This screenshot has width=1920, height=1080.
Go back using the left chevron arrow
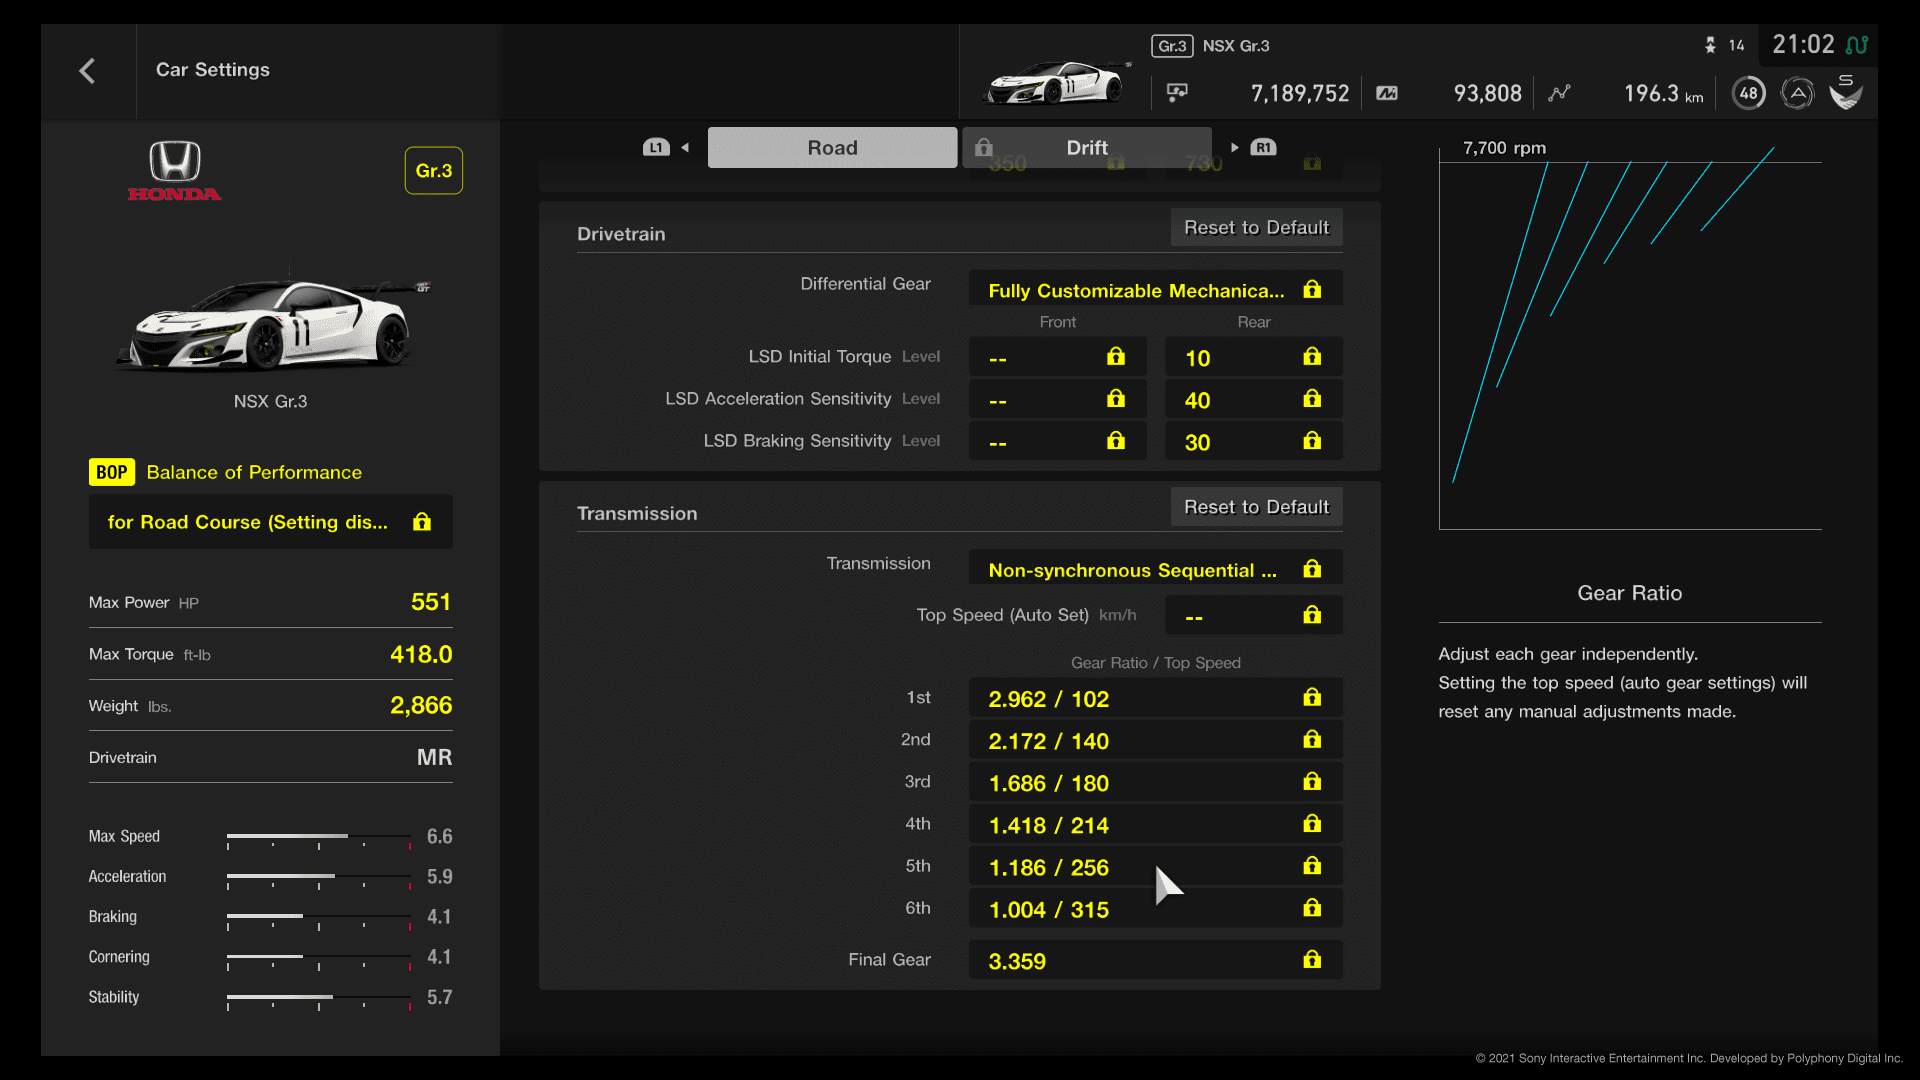(x=87, y=71)
